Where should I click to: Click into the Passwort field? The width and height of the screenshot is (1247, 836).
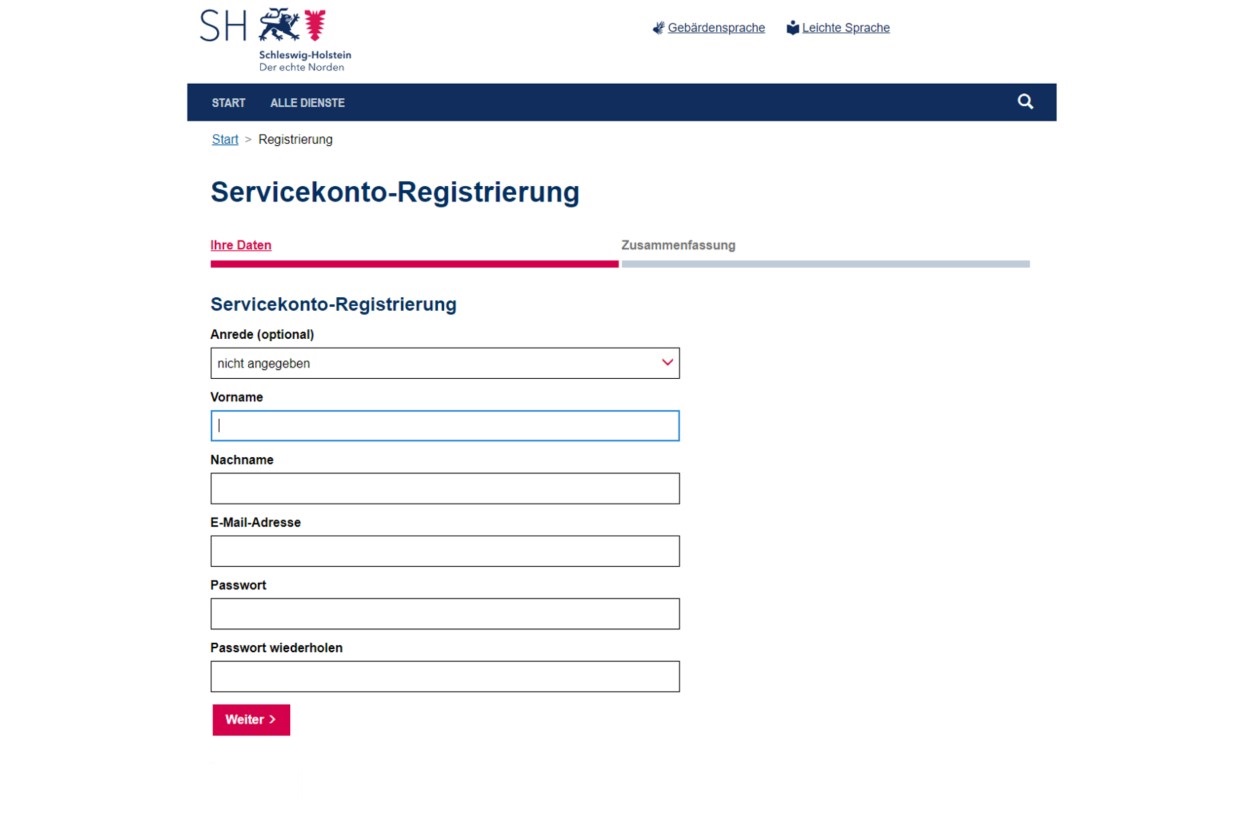pyautogui.click(x=445, y=614)
